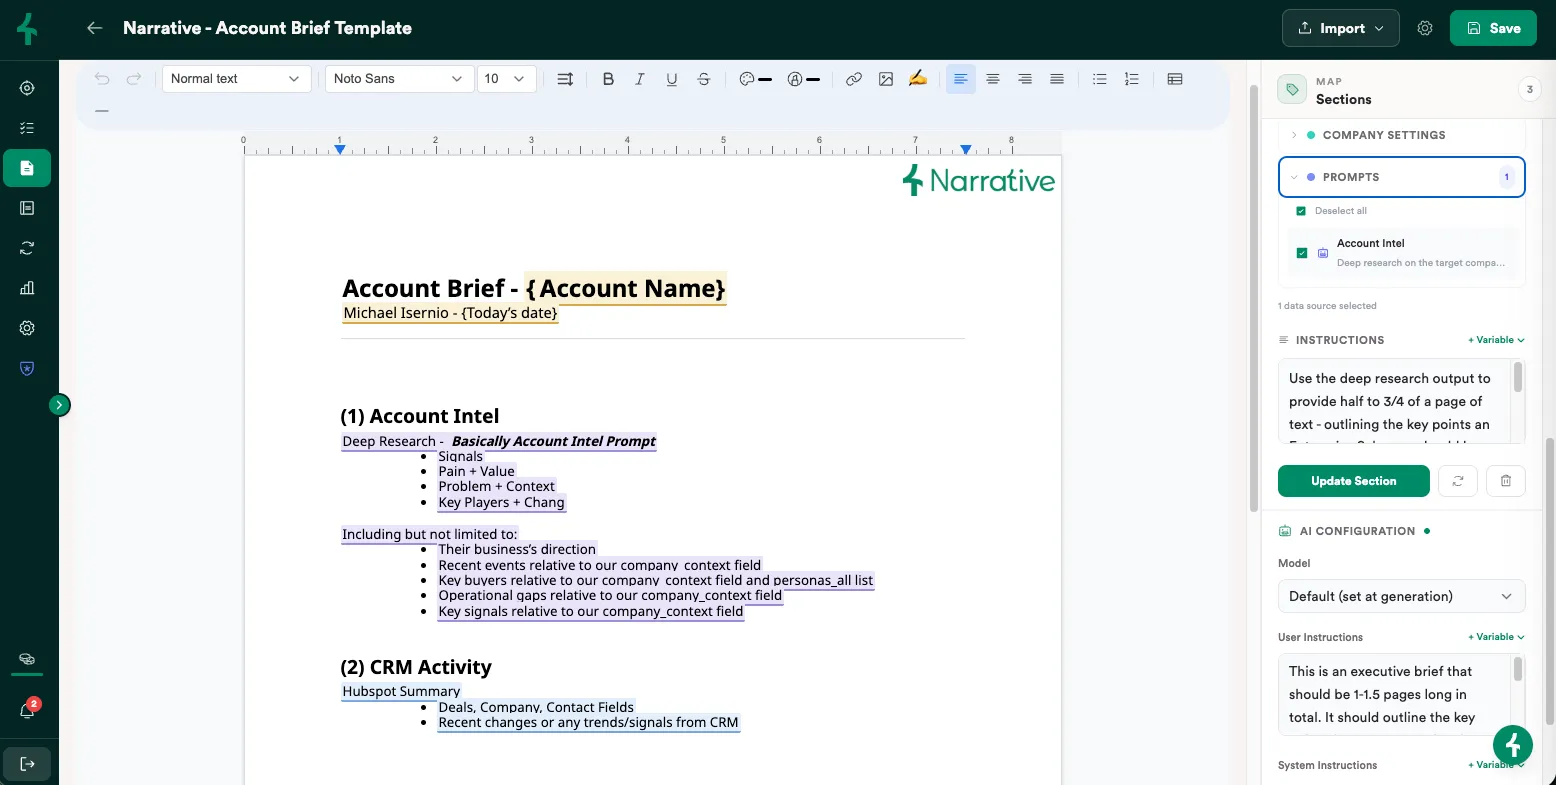The image size is (1556, 785).
Task: Open the floating Narrative assistant button
Action: click(1513, 745)
